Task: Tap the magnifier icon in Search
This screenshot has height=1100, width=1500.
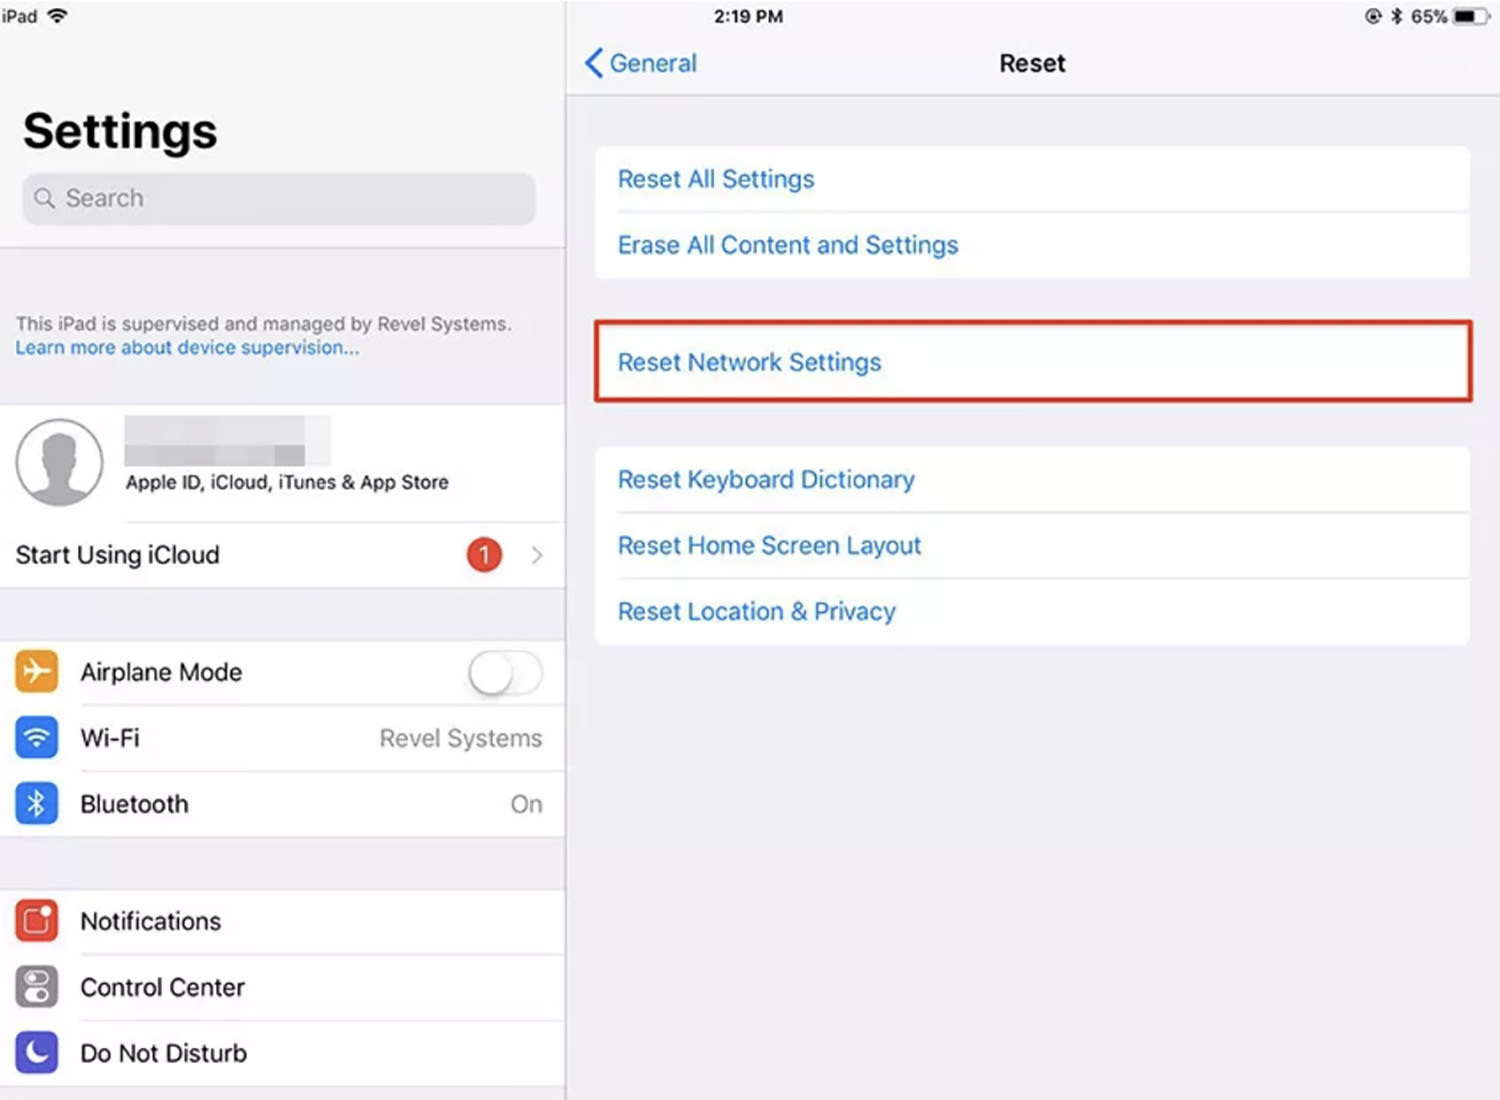Action: click(x=44, y=198)
